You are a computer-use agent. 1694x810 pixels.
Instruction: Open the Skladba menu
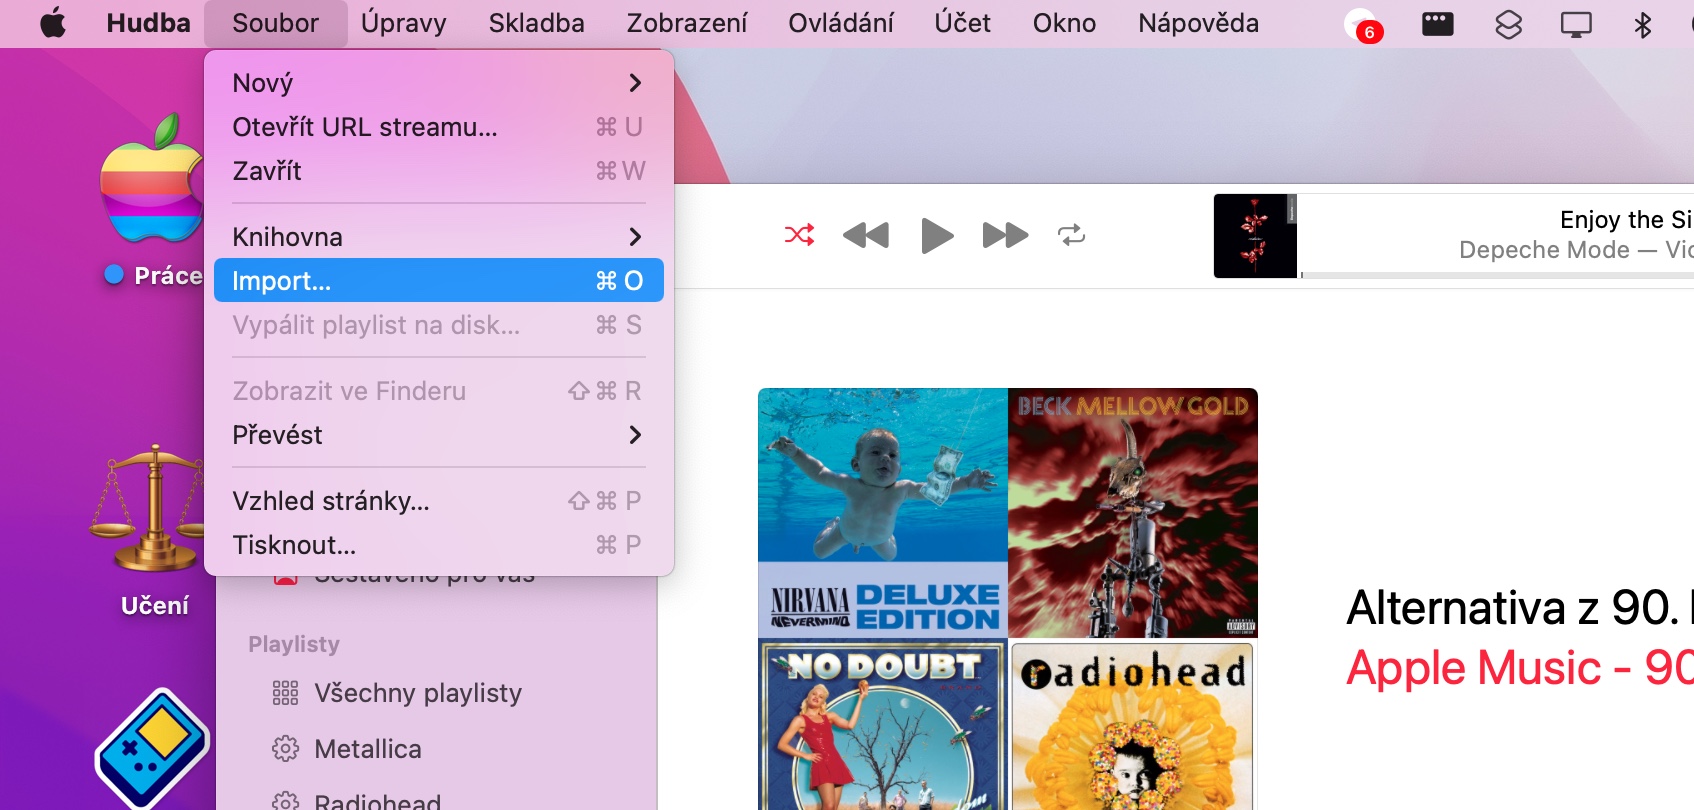(537, 23)
